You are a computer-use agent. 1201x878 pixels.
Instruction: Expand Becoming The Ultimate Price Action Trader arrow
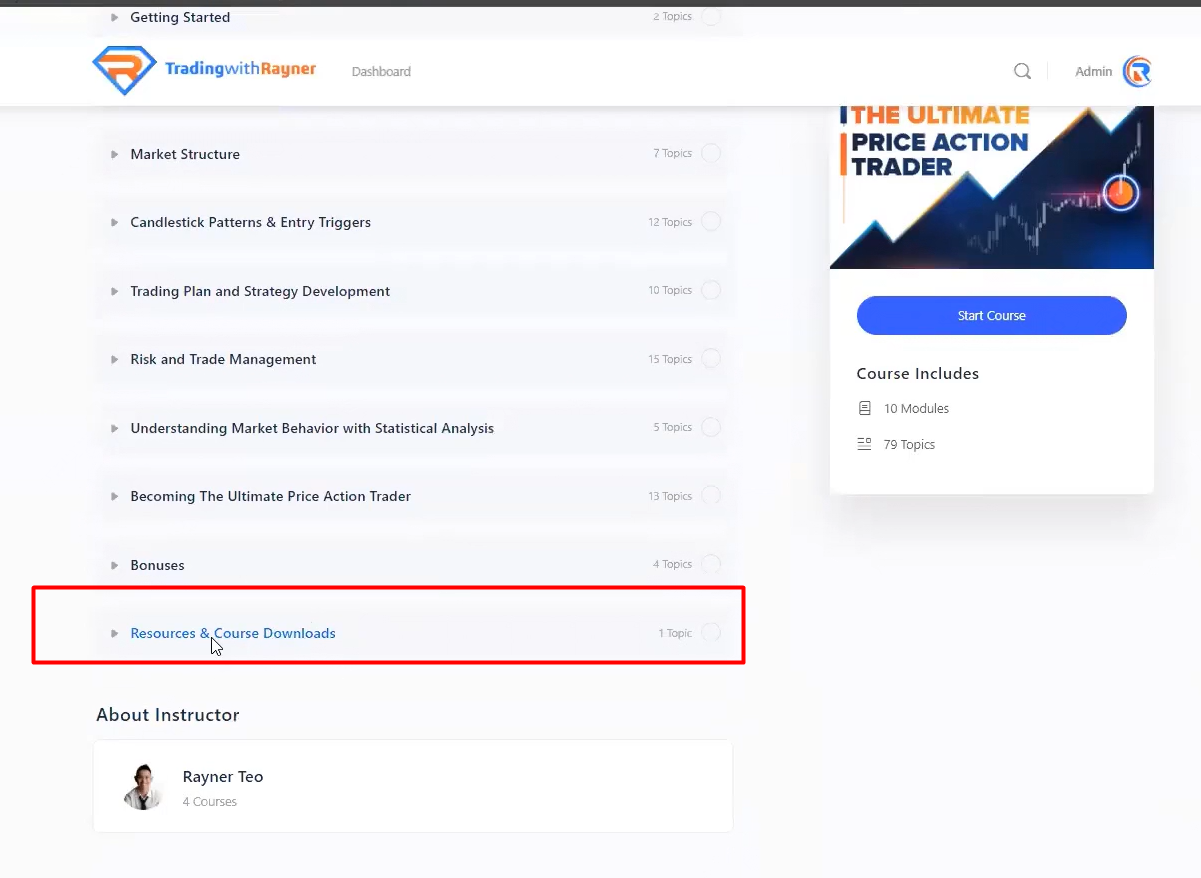point(114,496)
